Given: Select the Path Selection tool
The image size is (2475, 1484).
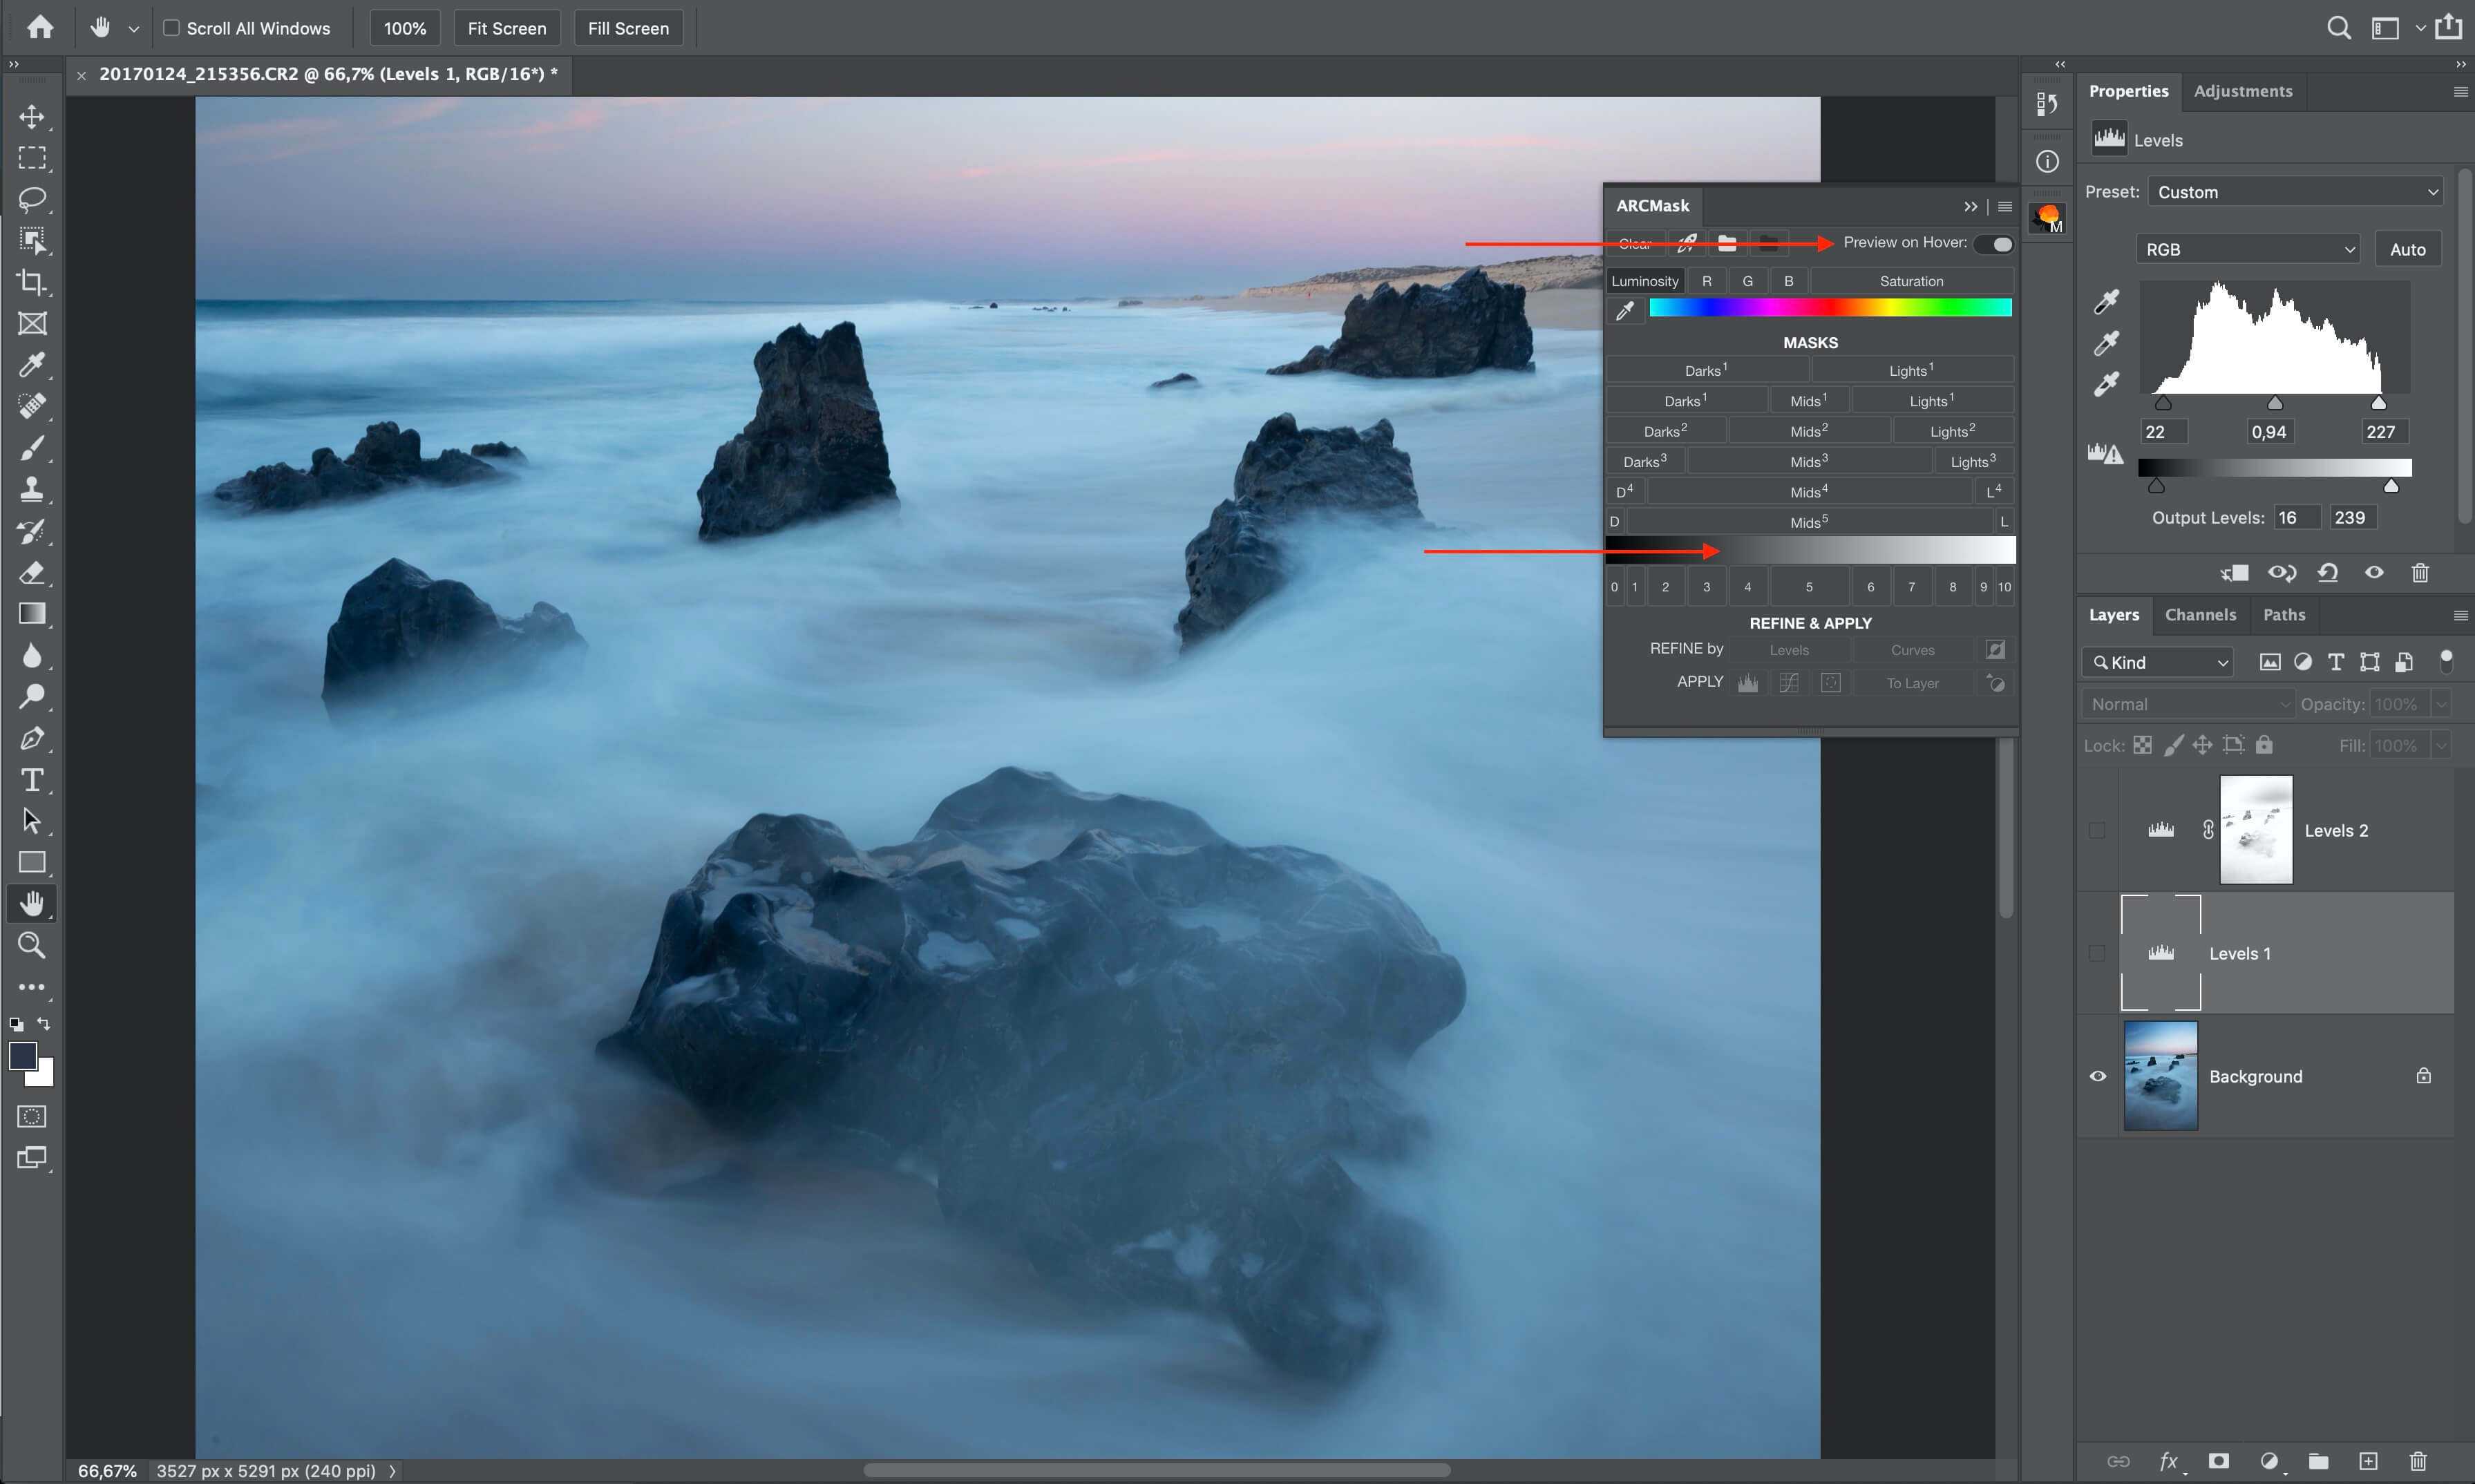Looking at the screenshot, I should pyautogui.click(x=32, y=821).
